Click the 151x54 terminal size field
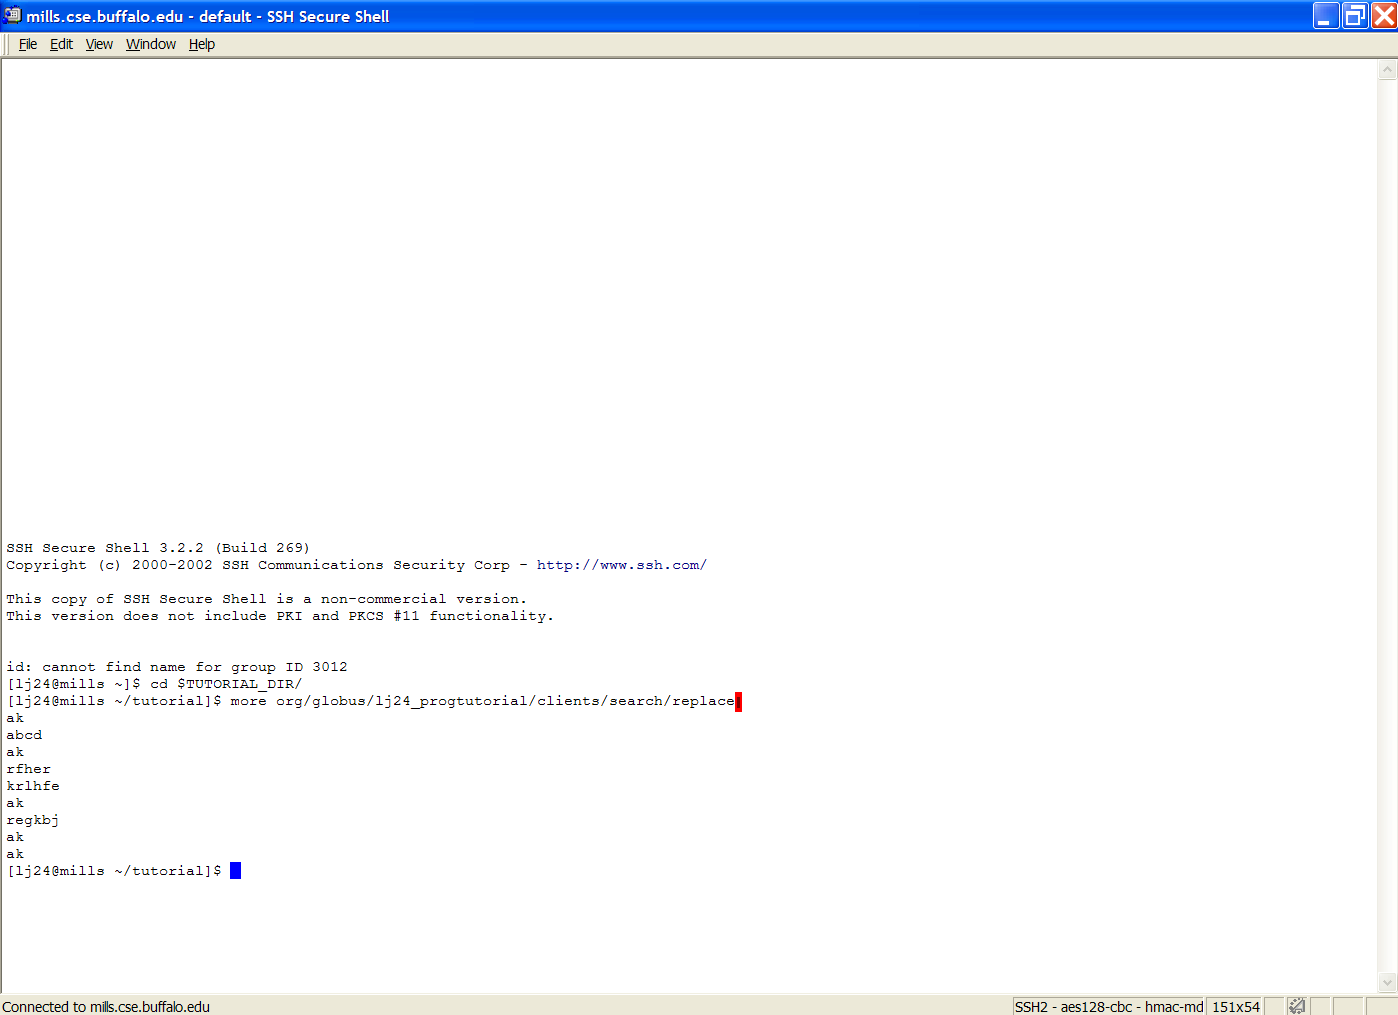 [1235, 1006]
